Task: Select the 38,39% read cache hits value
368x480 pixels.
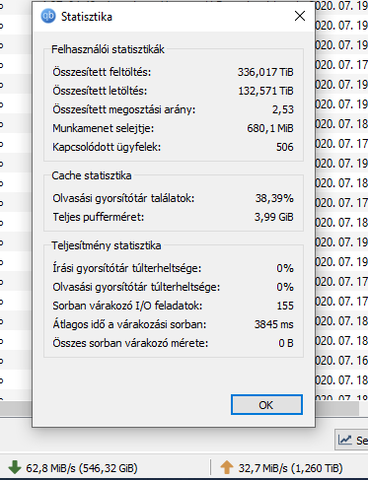Action: pyautogui.click(x=274, y=198)
